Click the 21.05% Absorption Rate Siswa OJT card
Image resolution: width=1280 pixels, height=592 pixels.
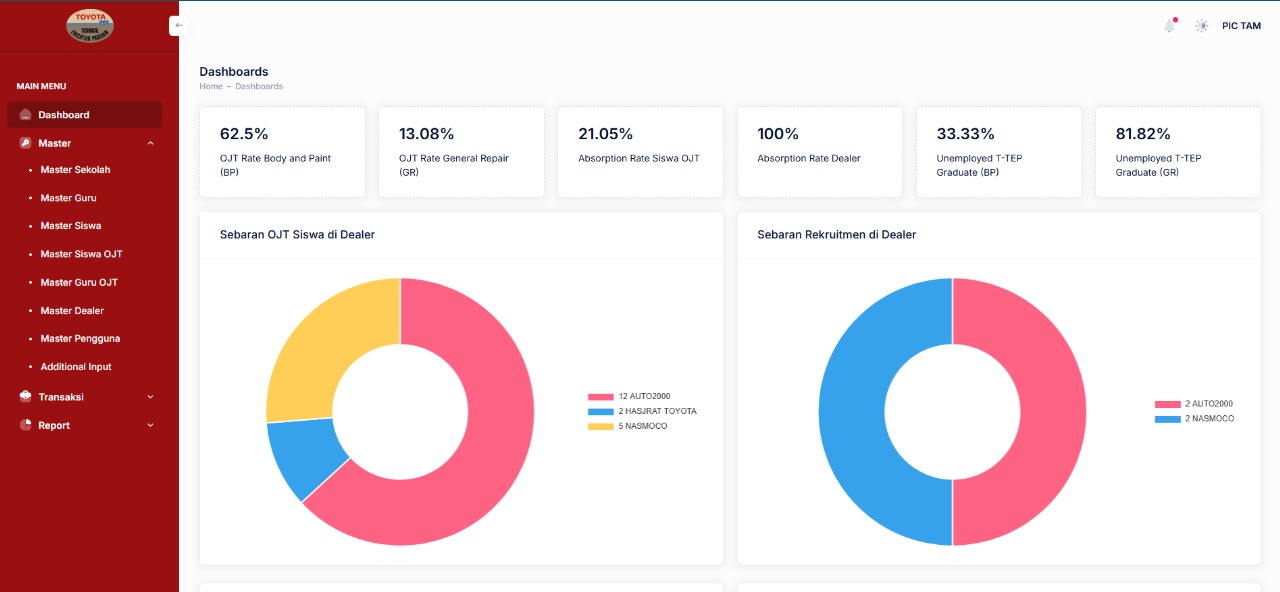[641, 152]
